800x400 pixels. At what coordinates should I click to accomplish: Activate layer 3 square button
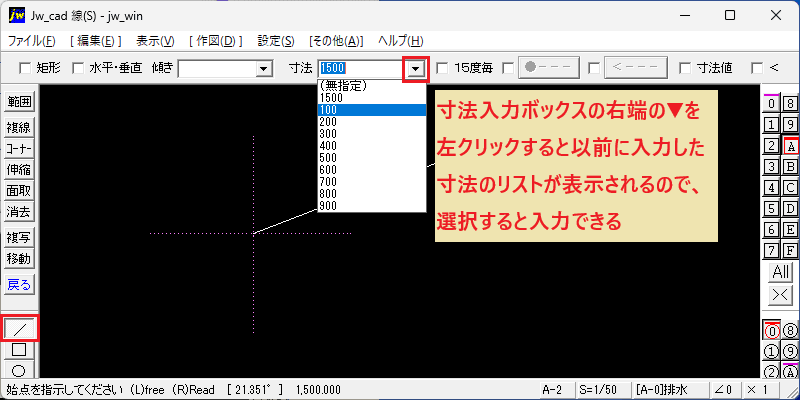coord(771,166)
